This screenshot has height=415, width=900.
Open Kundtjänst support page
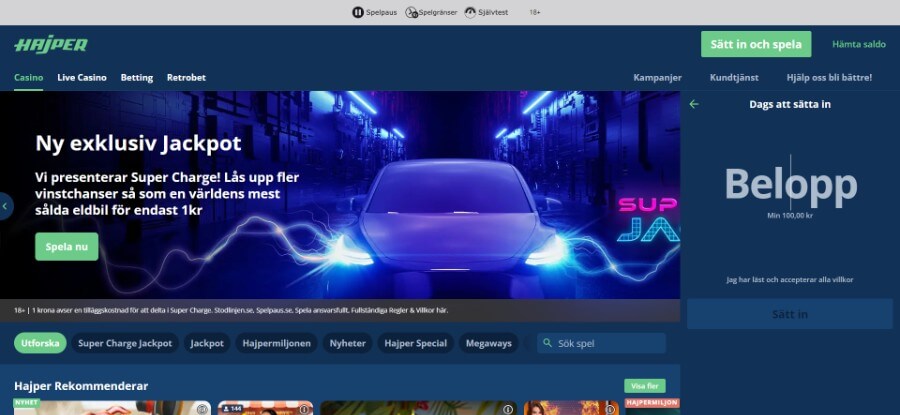[x=734, y=77]
